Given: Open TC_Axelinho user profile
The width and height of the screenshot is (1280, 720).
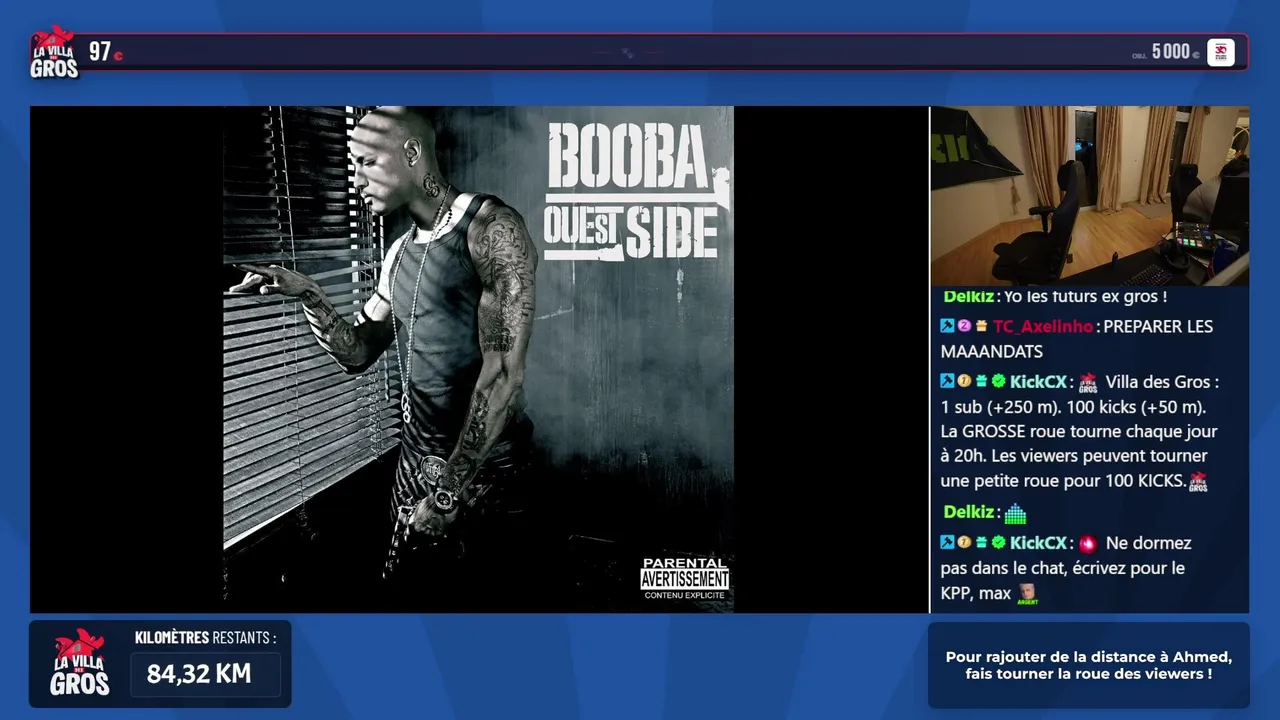Looking at the screenshot, I should tap(1043, 327).
